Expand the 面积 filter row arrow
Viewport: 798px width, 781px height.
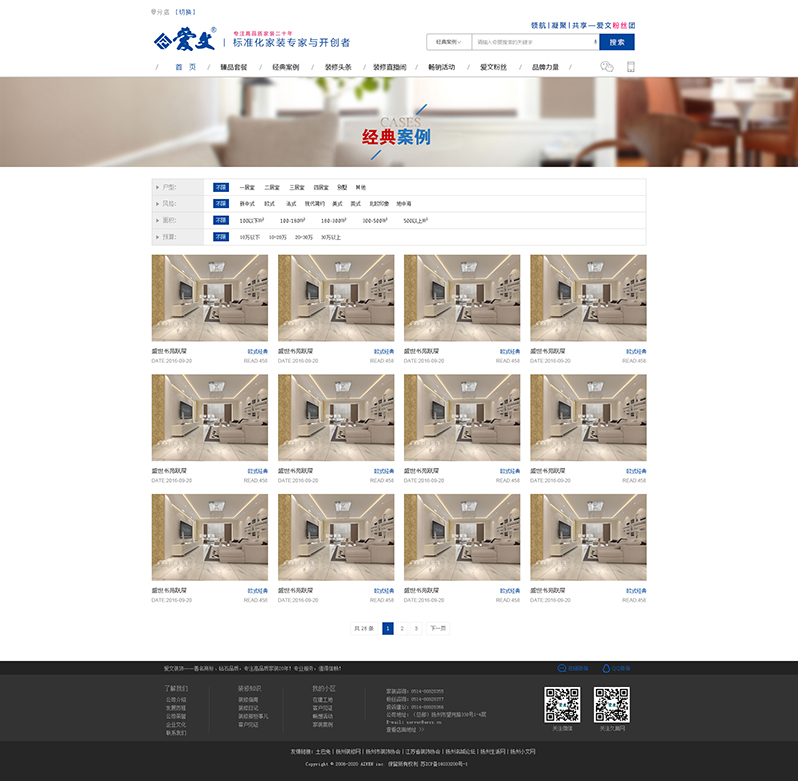(156, 220)
